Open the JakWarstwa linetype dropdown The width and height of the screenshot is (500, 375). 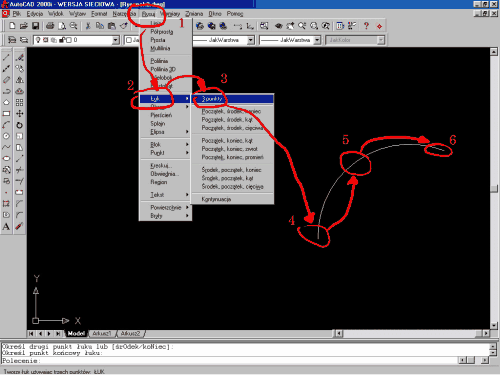tap(251, 40)
